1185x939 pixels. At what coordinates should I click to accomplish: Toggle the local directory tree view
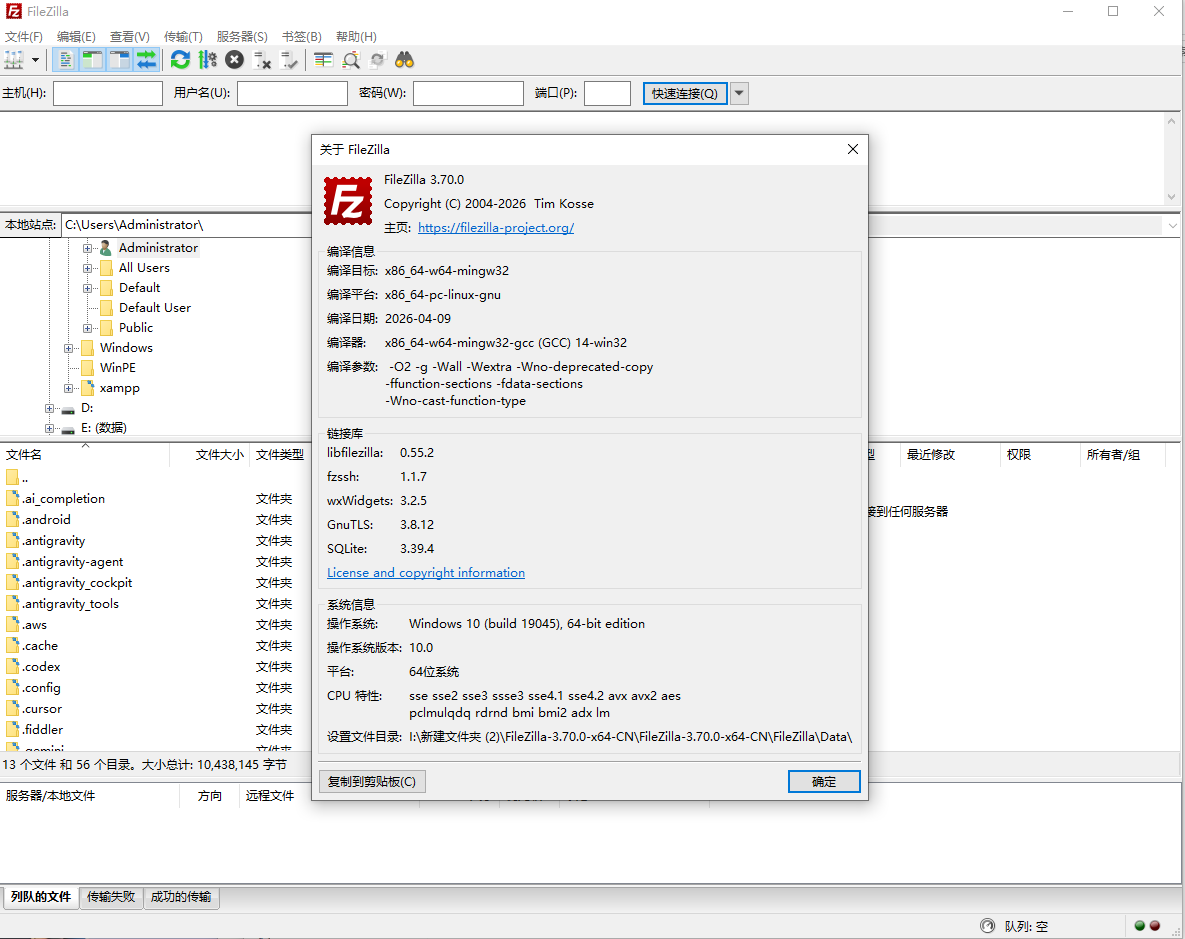[x=91, y=59]
